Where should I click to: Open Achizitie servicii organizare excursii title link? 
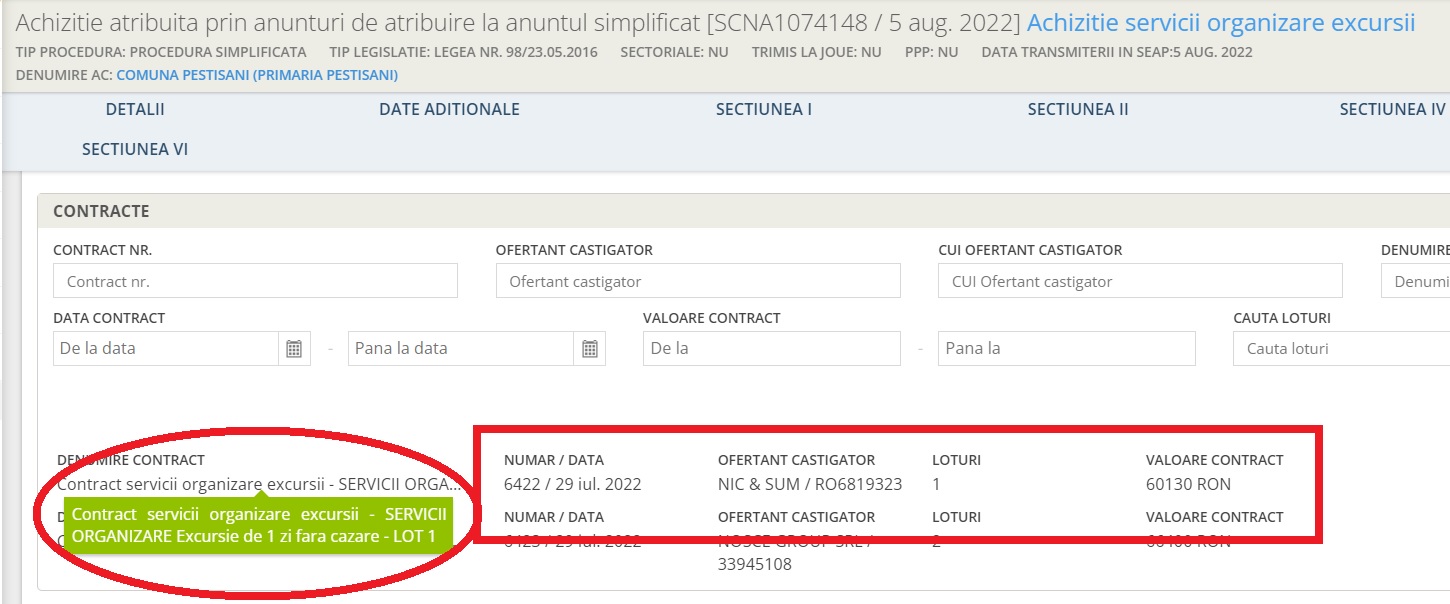point(1221,22)
